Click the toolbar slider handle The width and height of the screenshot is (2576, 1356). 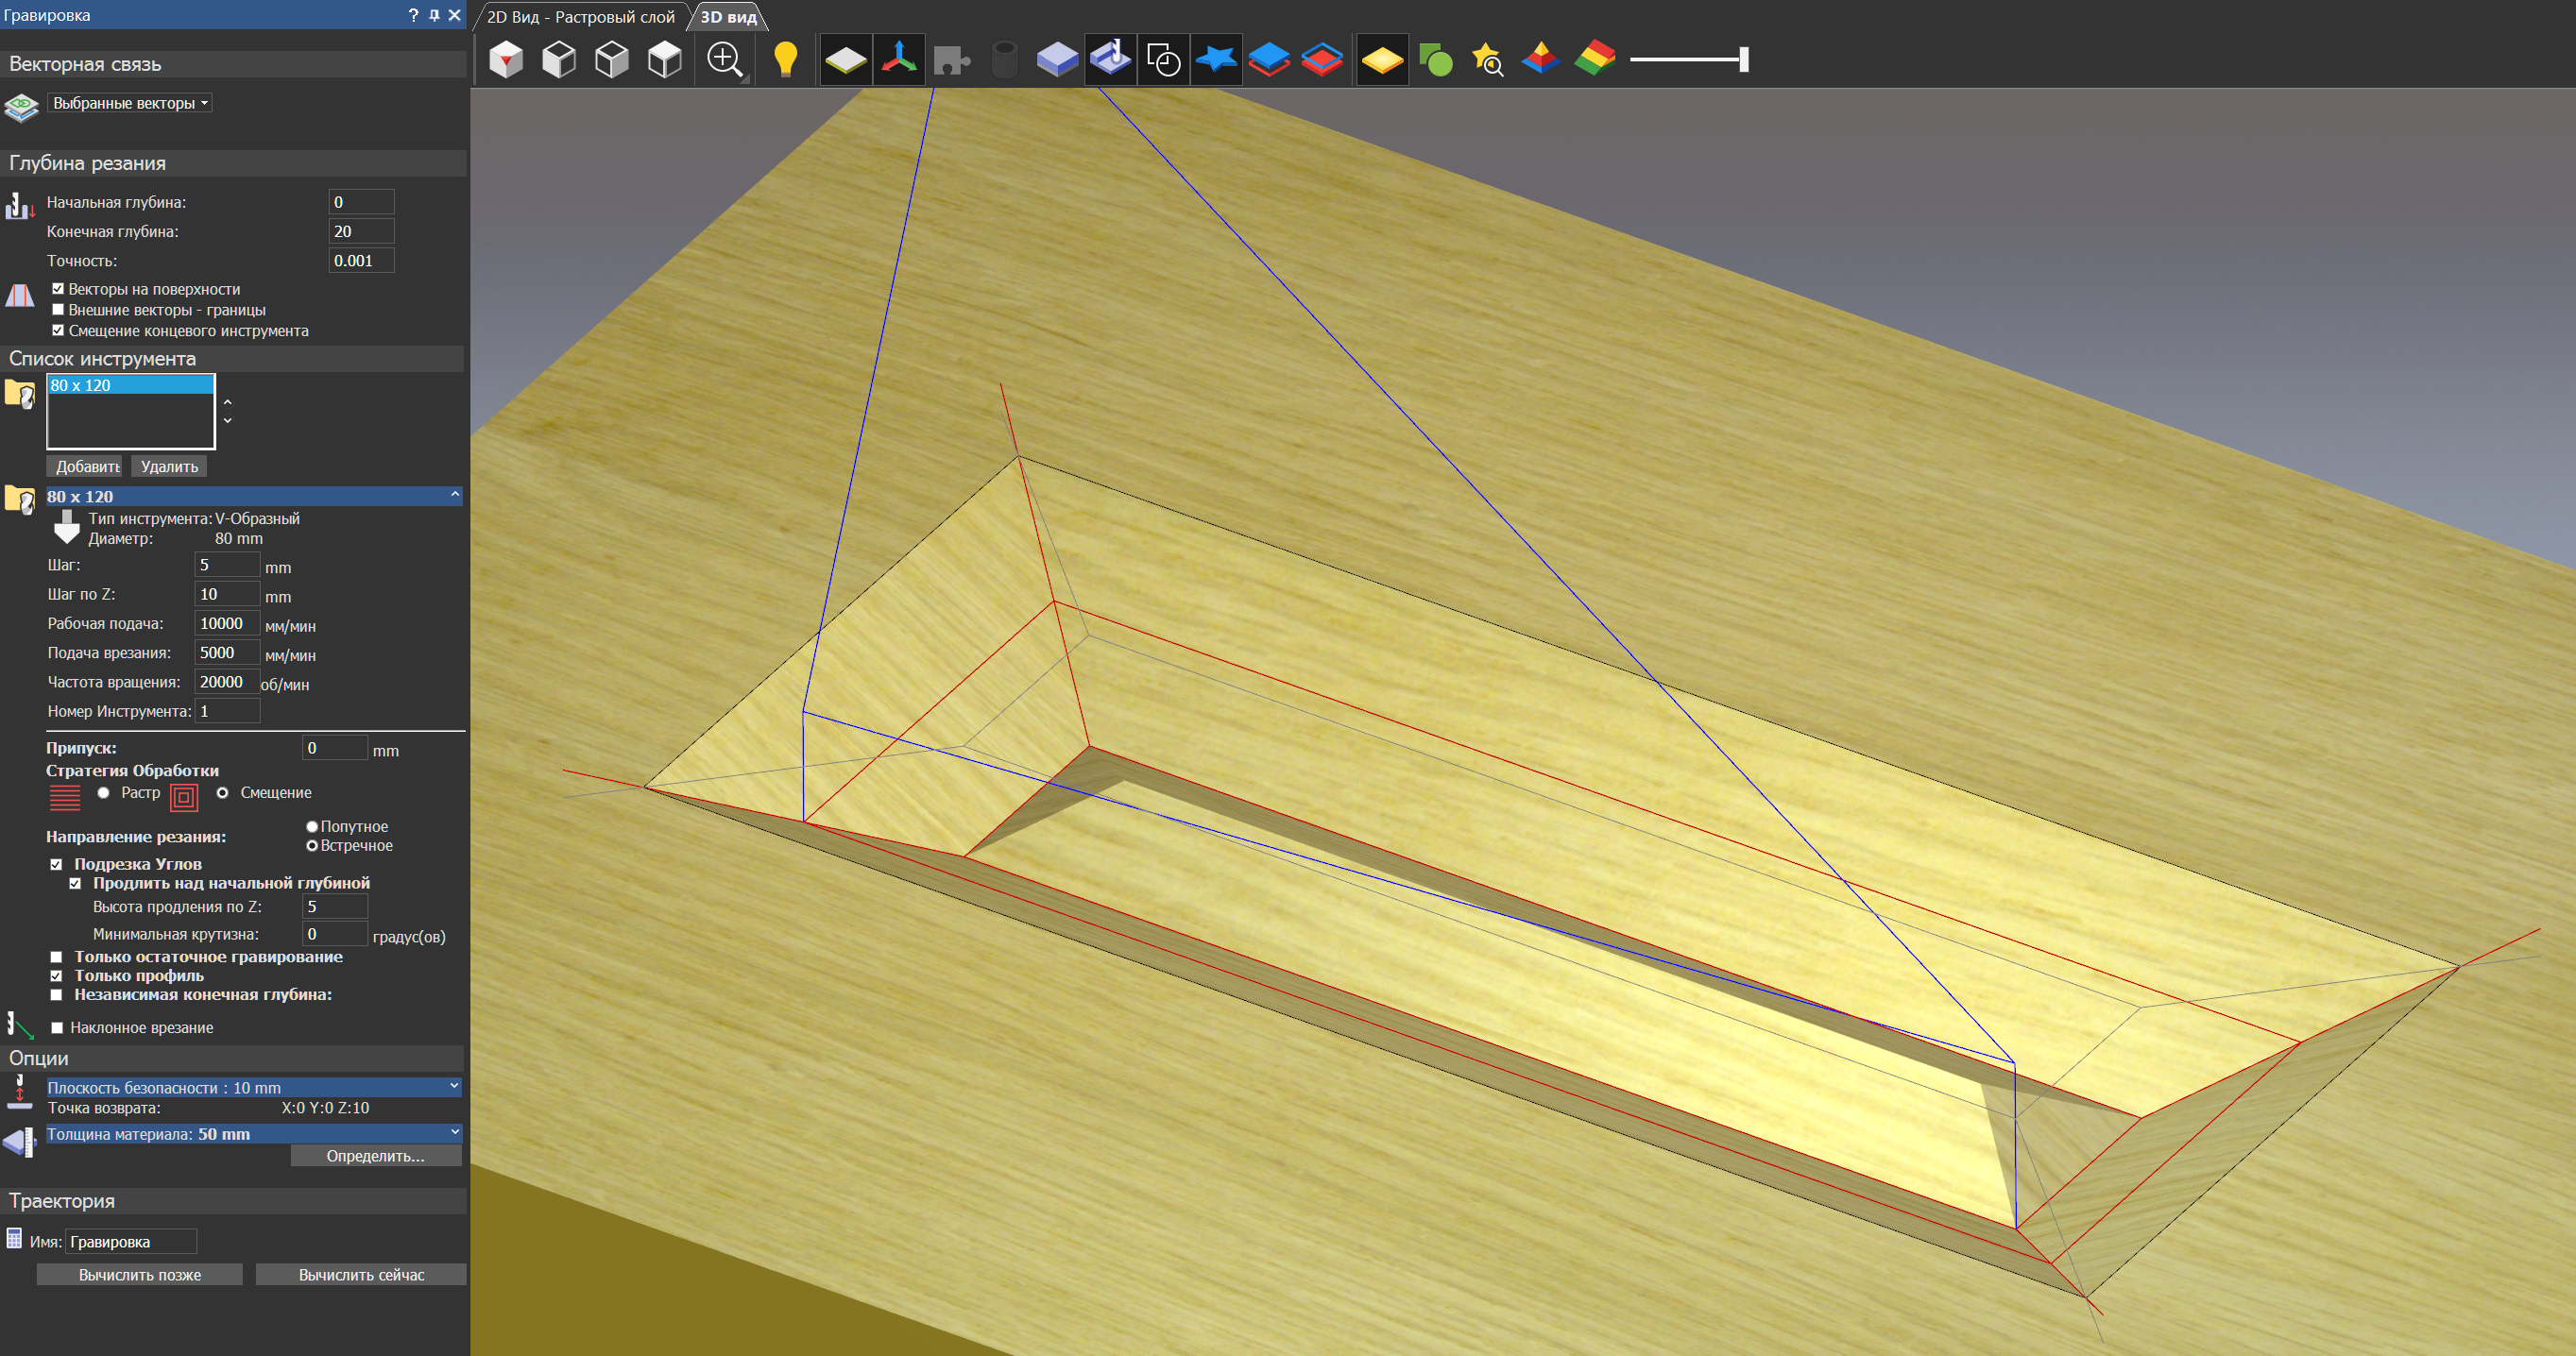(x=1743, y=59)
